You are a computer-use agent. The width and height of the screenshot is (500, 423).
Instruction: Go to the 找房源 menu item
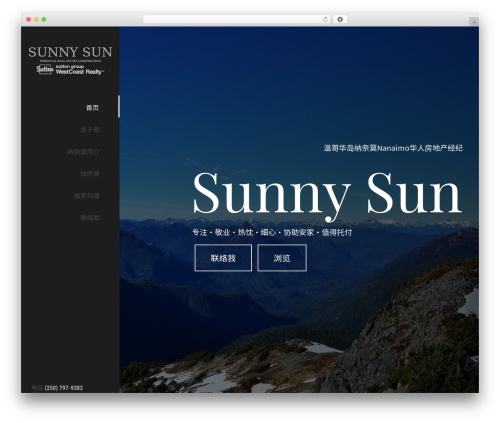(x=90, y=174)
